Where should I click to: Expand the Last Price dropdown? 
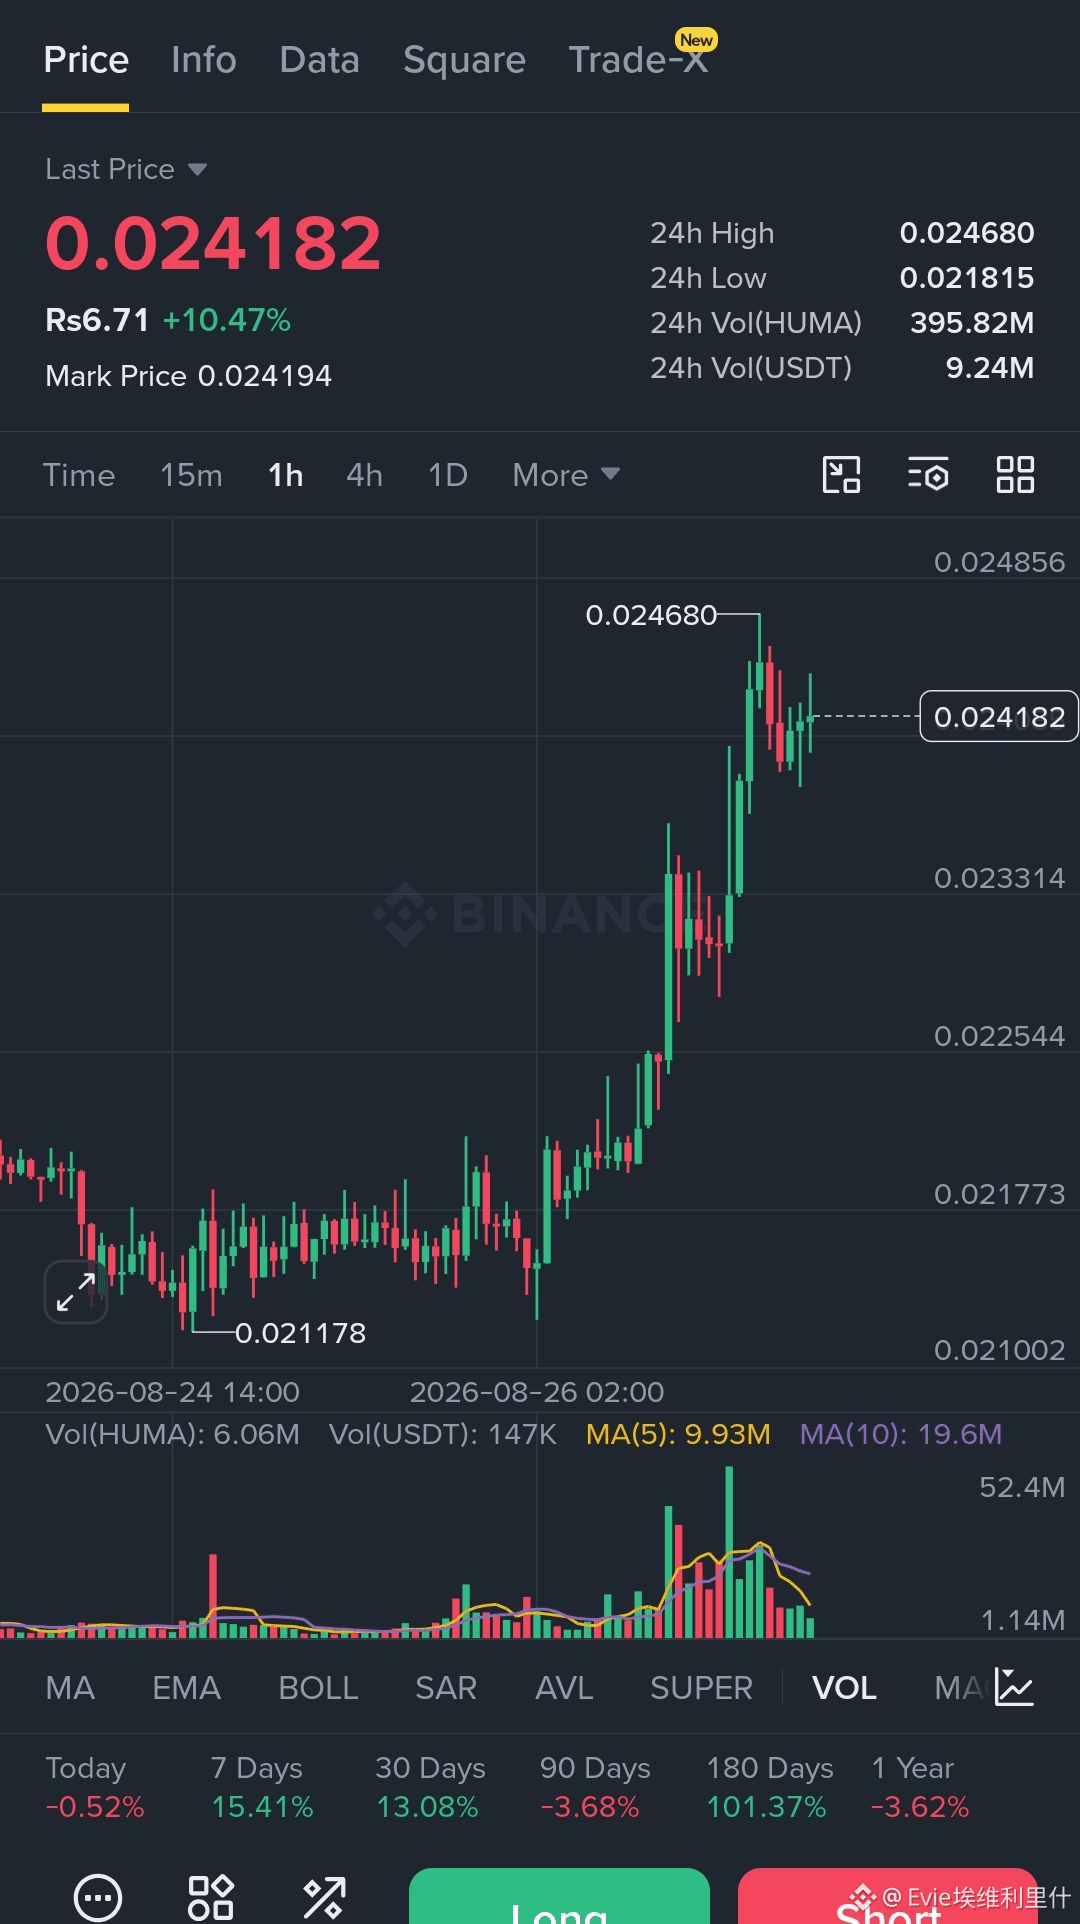click(x=126, y=169)
